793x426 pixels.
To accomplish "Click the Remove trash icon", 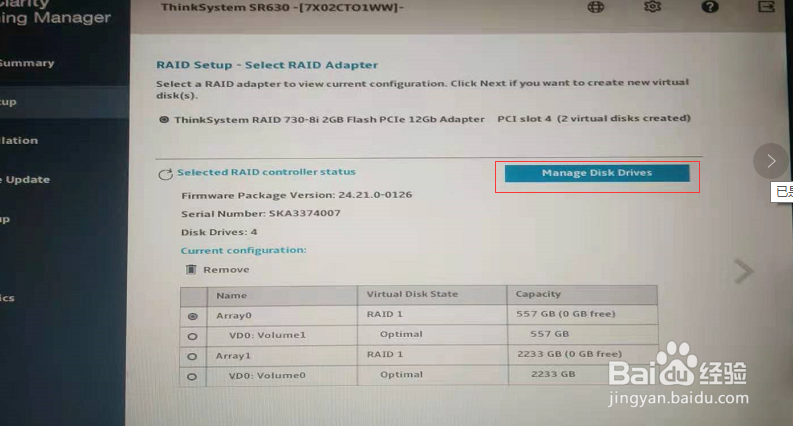I will (x=191, y=269).
